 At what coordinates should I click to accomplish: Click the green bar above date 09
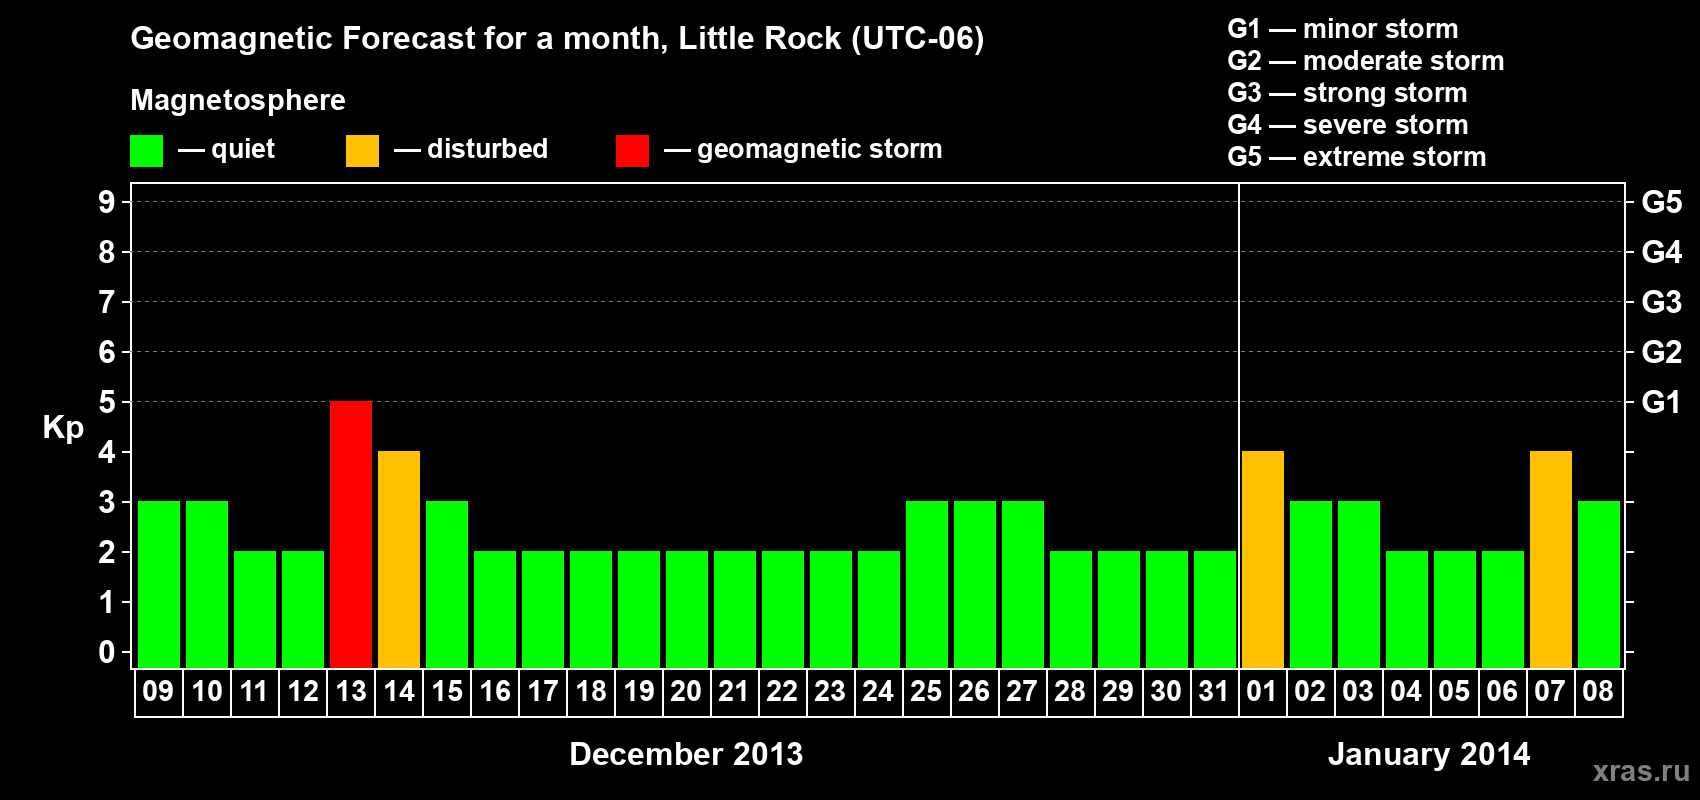pyautogui.click(x=159, y=585)
